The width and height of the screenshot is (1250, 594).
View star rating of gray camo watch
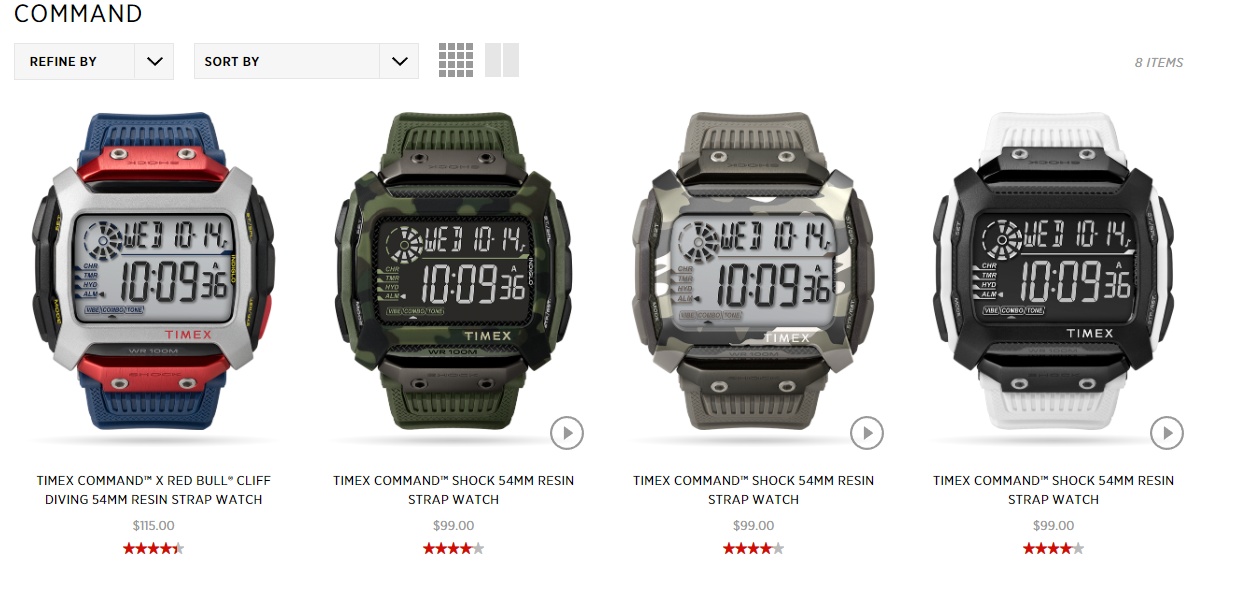[753, 548]
